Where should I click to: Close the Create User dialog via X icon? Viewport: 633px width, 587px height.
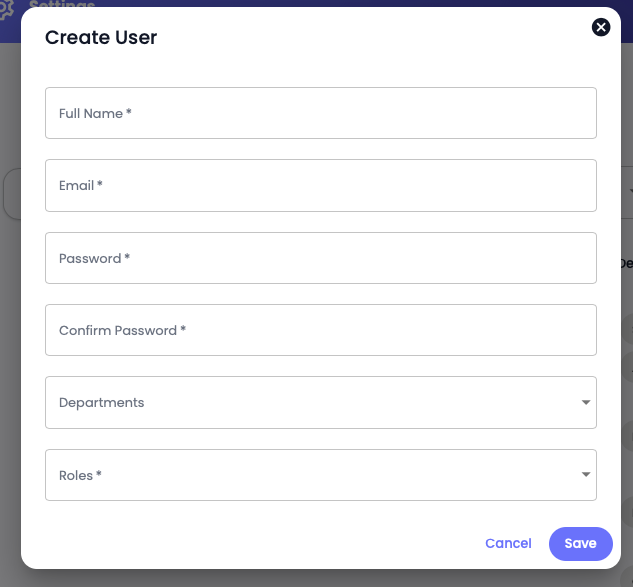601,27
